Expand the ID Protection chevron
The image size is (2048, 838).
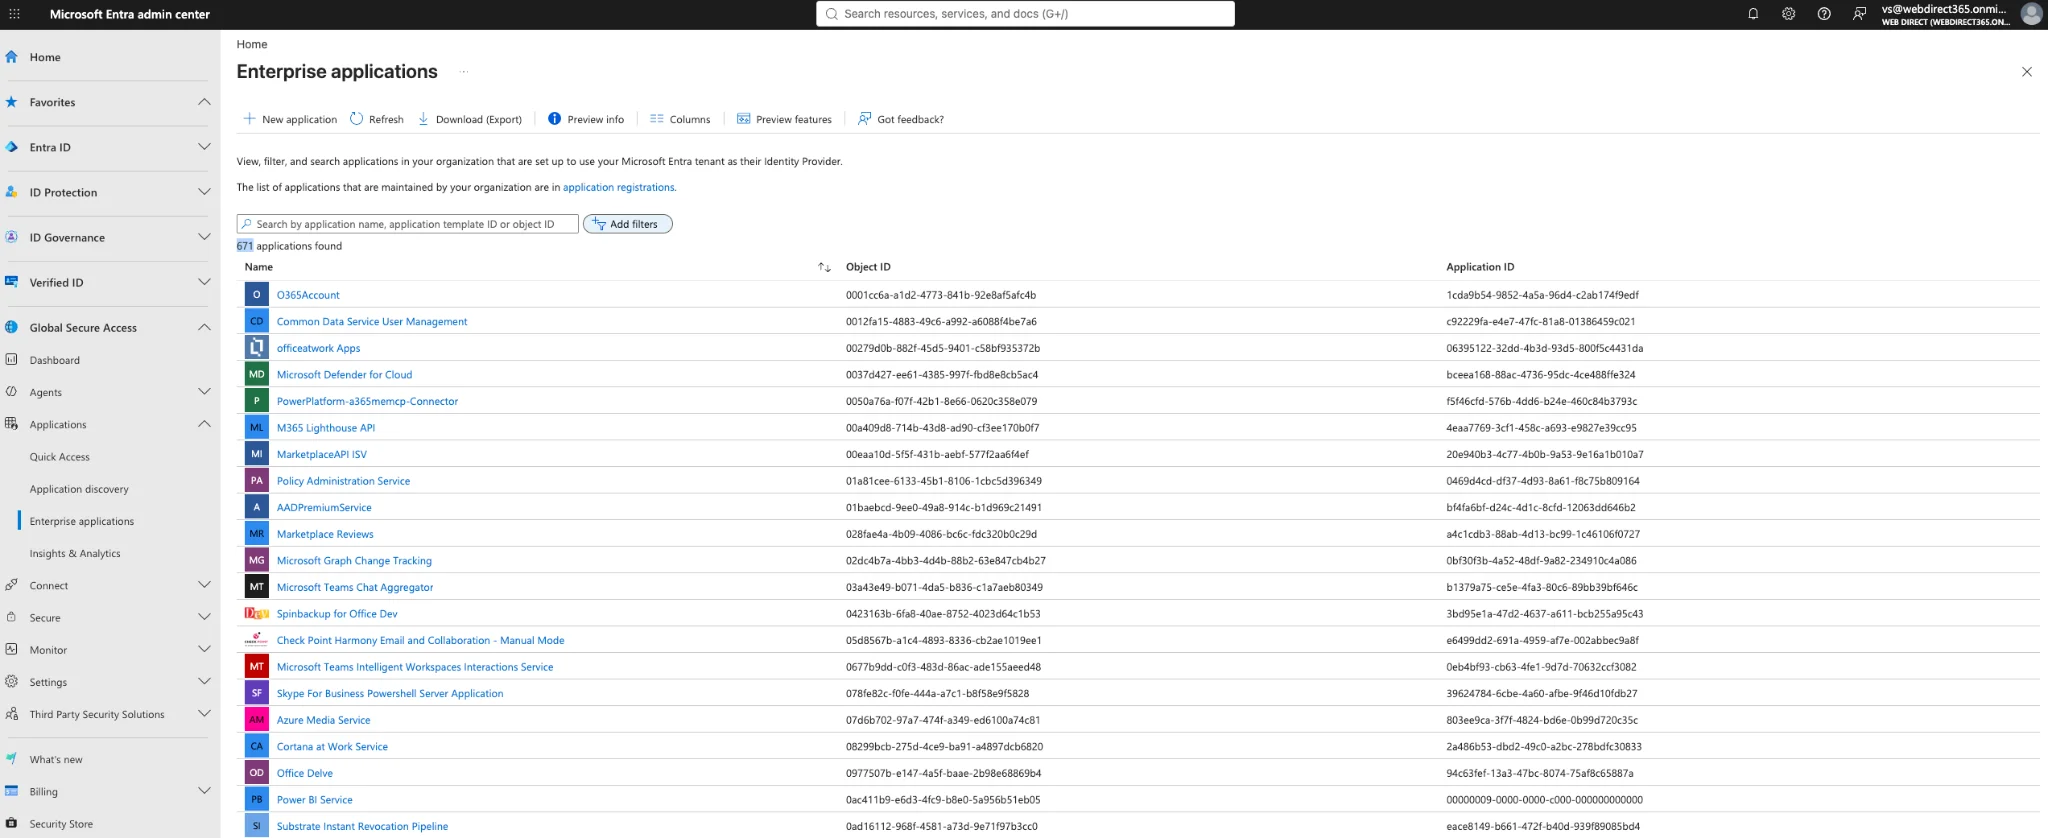click(x=204, y=192)
